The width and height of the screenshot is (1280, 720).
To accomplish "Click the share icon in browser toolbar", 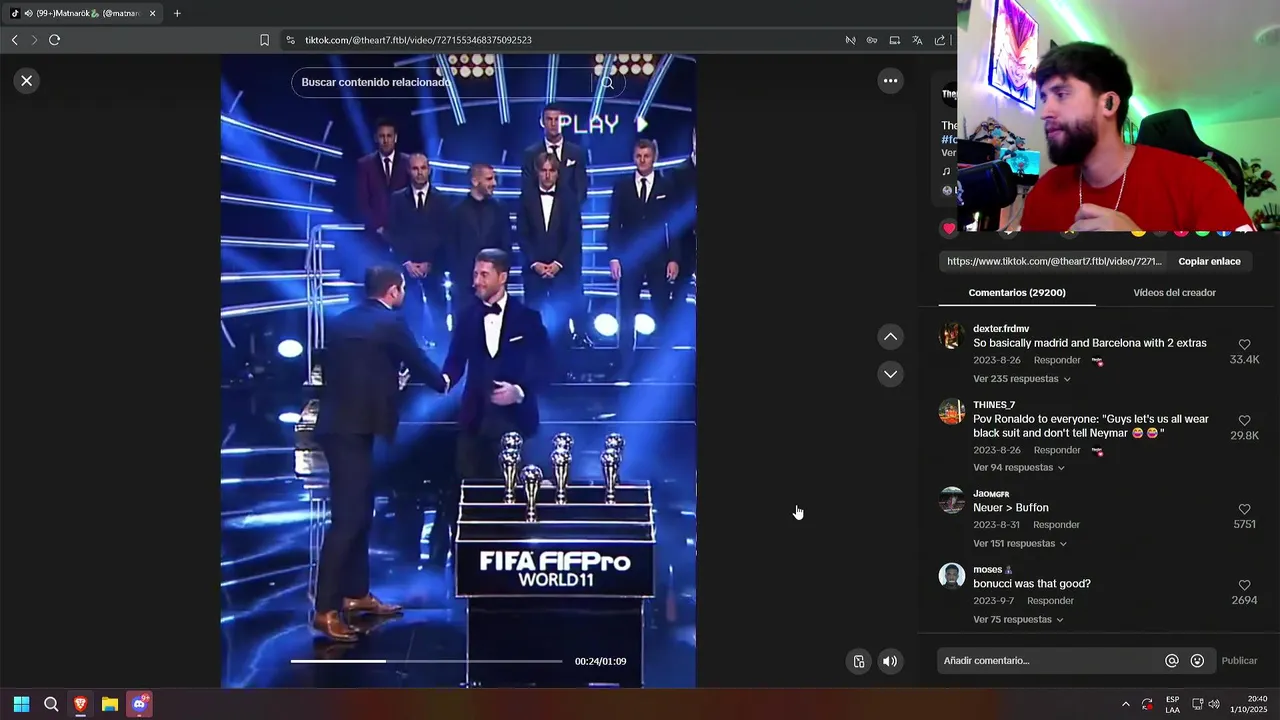I will click(940, 40).
